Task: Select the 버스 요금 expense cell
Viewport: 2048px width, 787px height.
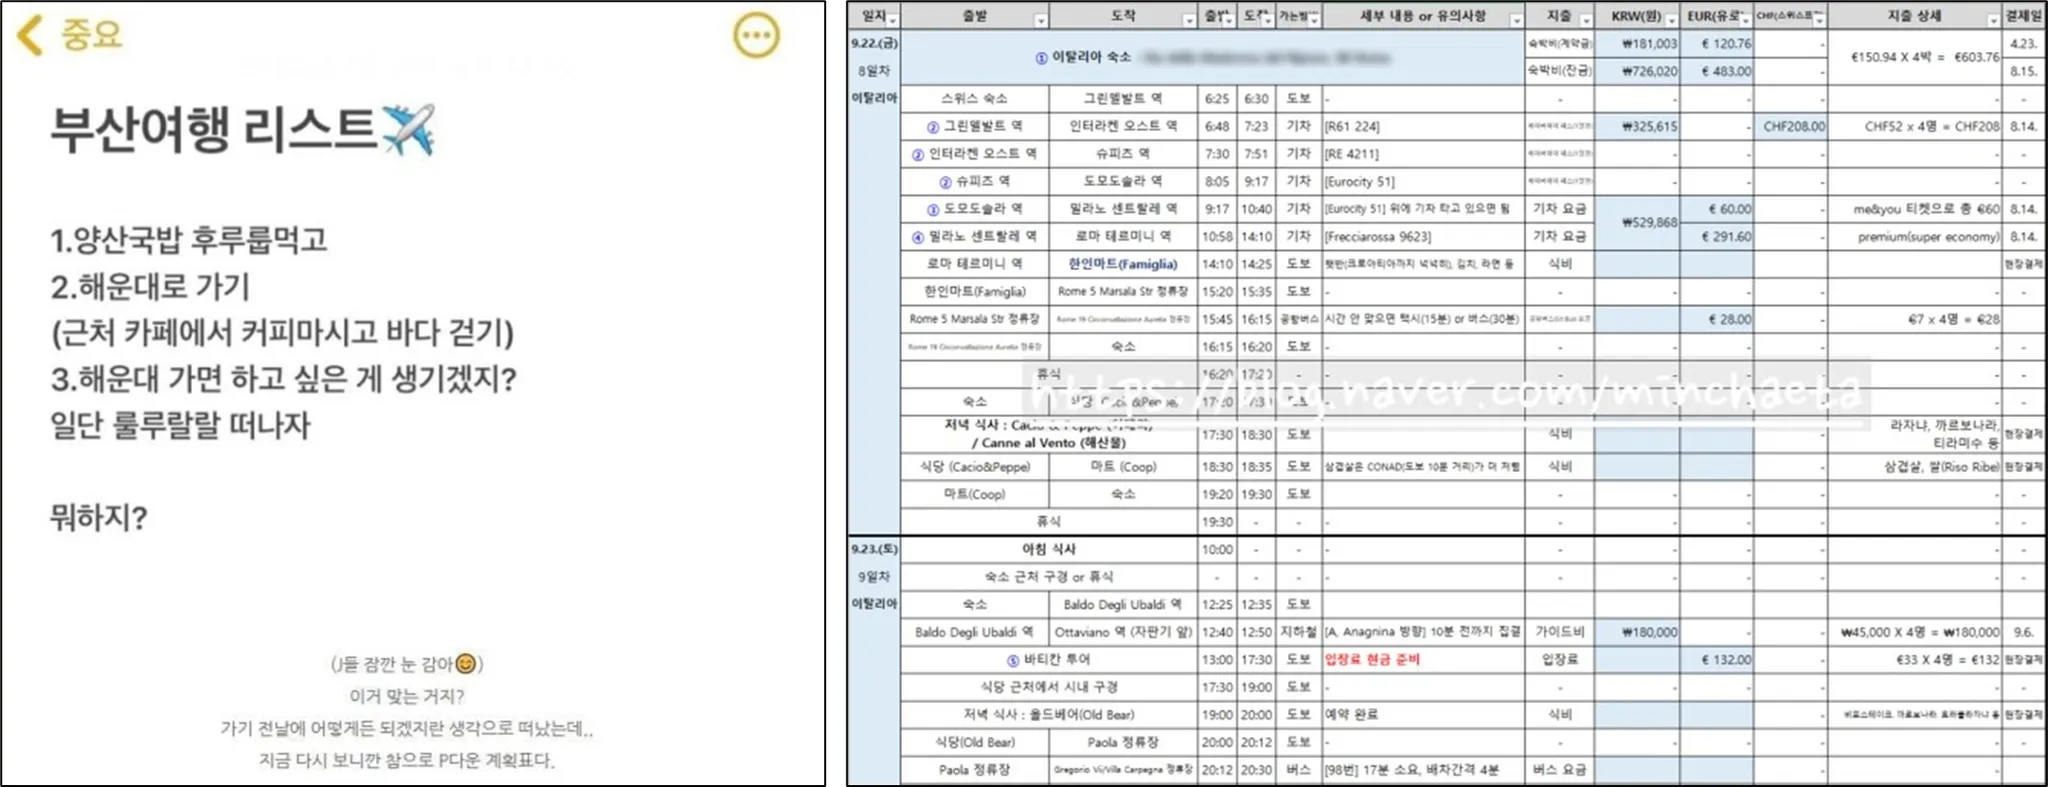Action: click(1559, 770)
